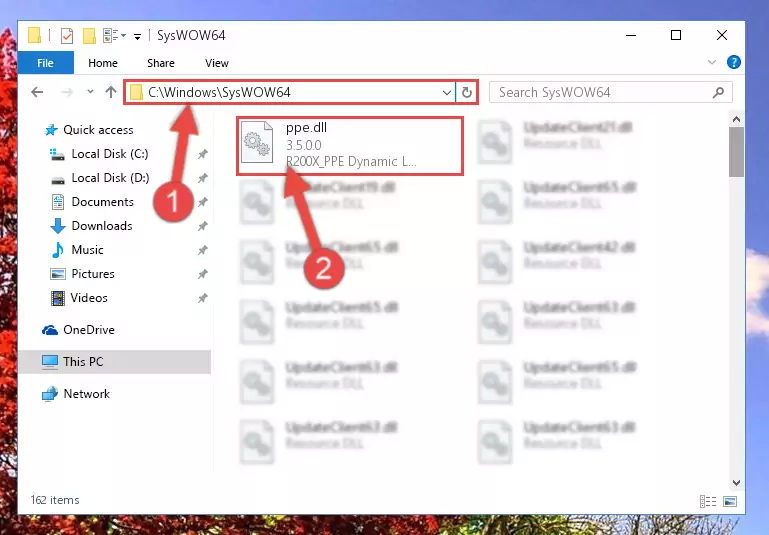
Task: Open Music in the sidebar
Action: [x=87, y=250]
